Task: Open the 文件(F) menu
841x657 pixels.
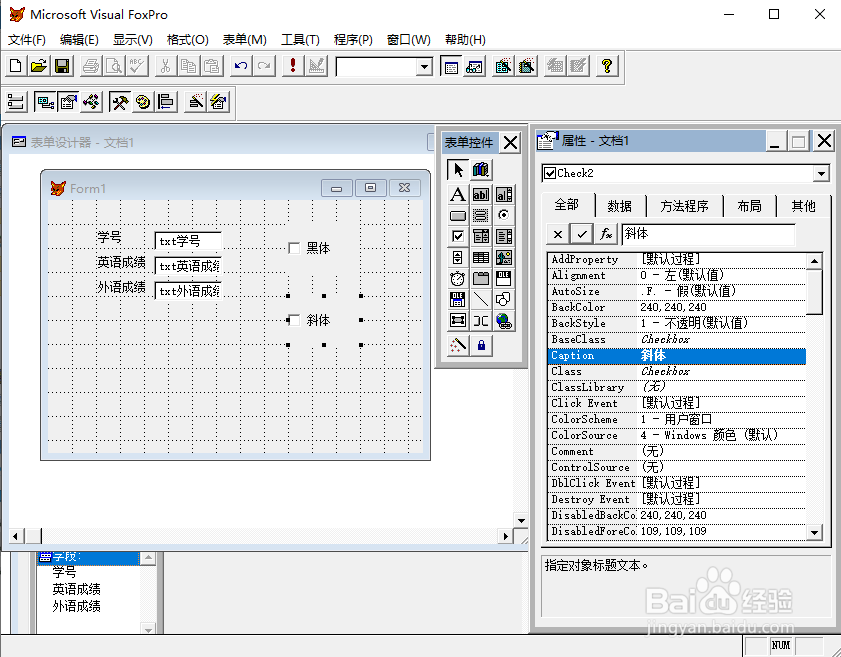Action: (27, 40)
